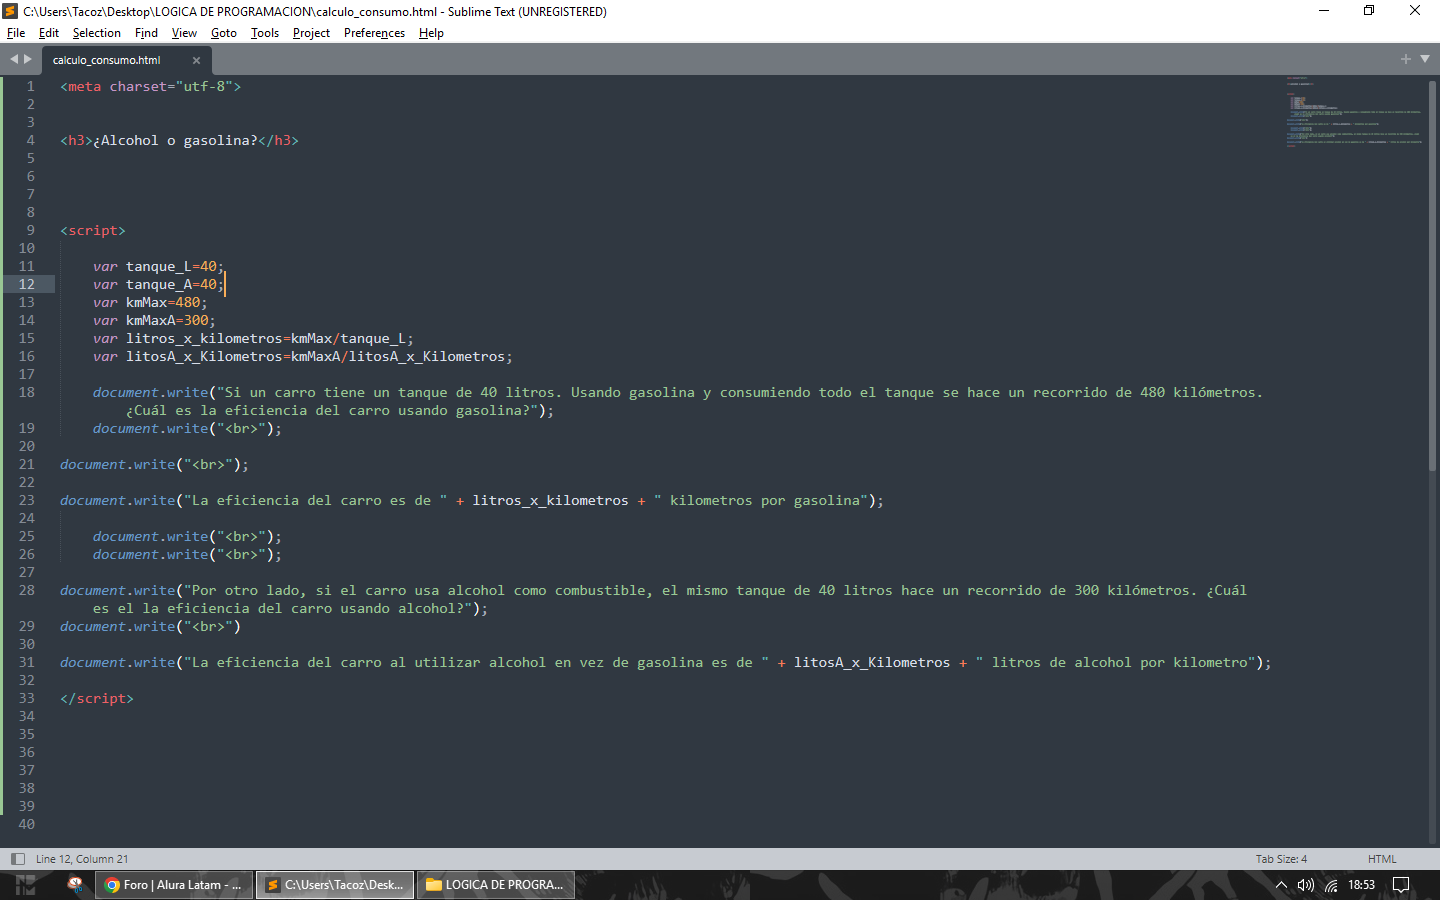Click the opening <script> tag

click(93, 231)
